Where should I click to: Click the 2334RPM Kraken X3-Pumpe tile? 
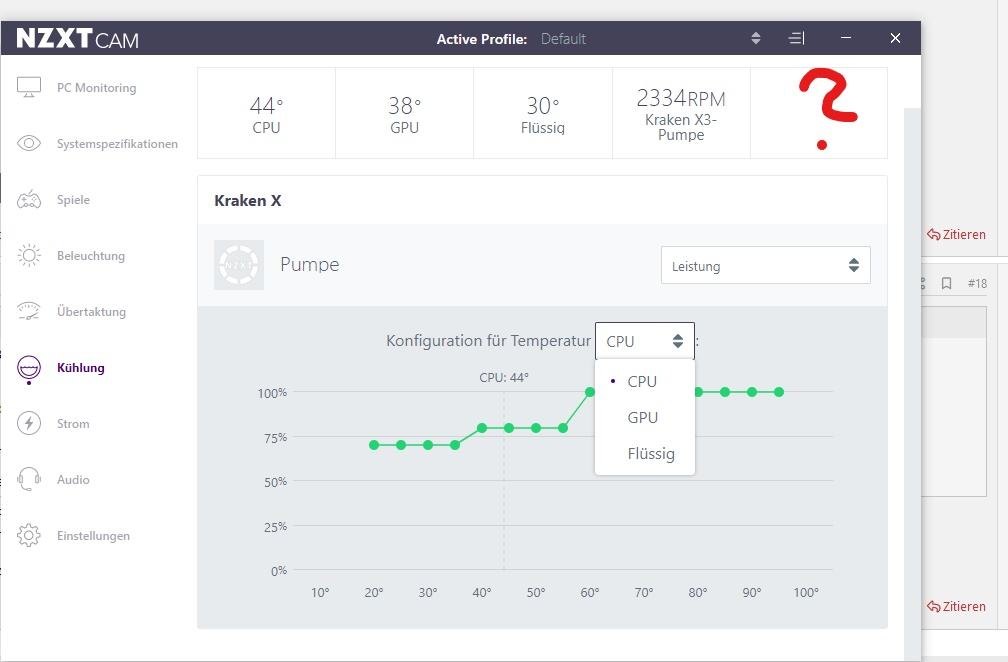point(681,113)
